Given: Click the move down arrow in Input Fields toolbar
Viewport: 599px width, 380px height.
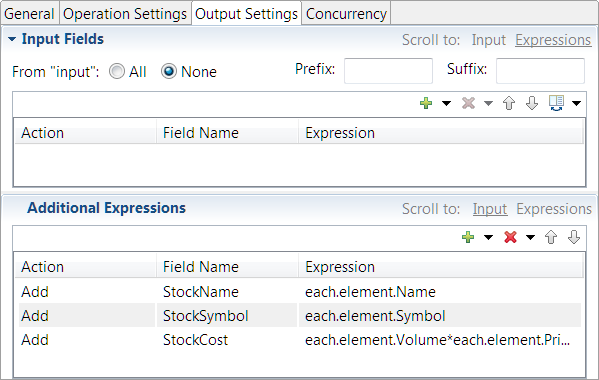Looking at the screenshot, I should 532,103.
